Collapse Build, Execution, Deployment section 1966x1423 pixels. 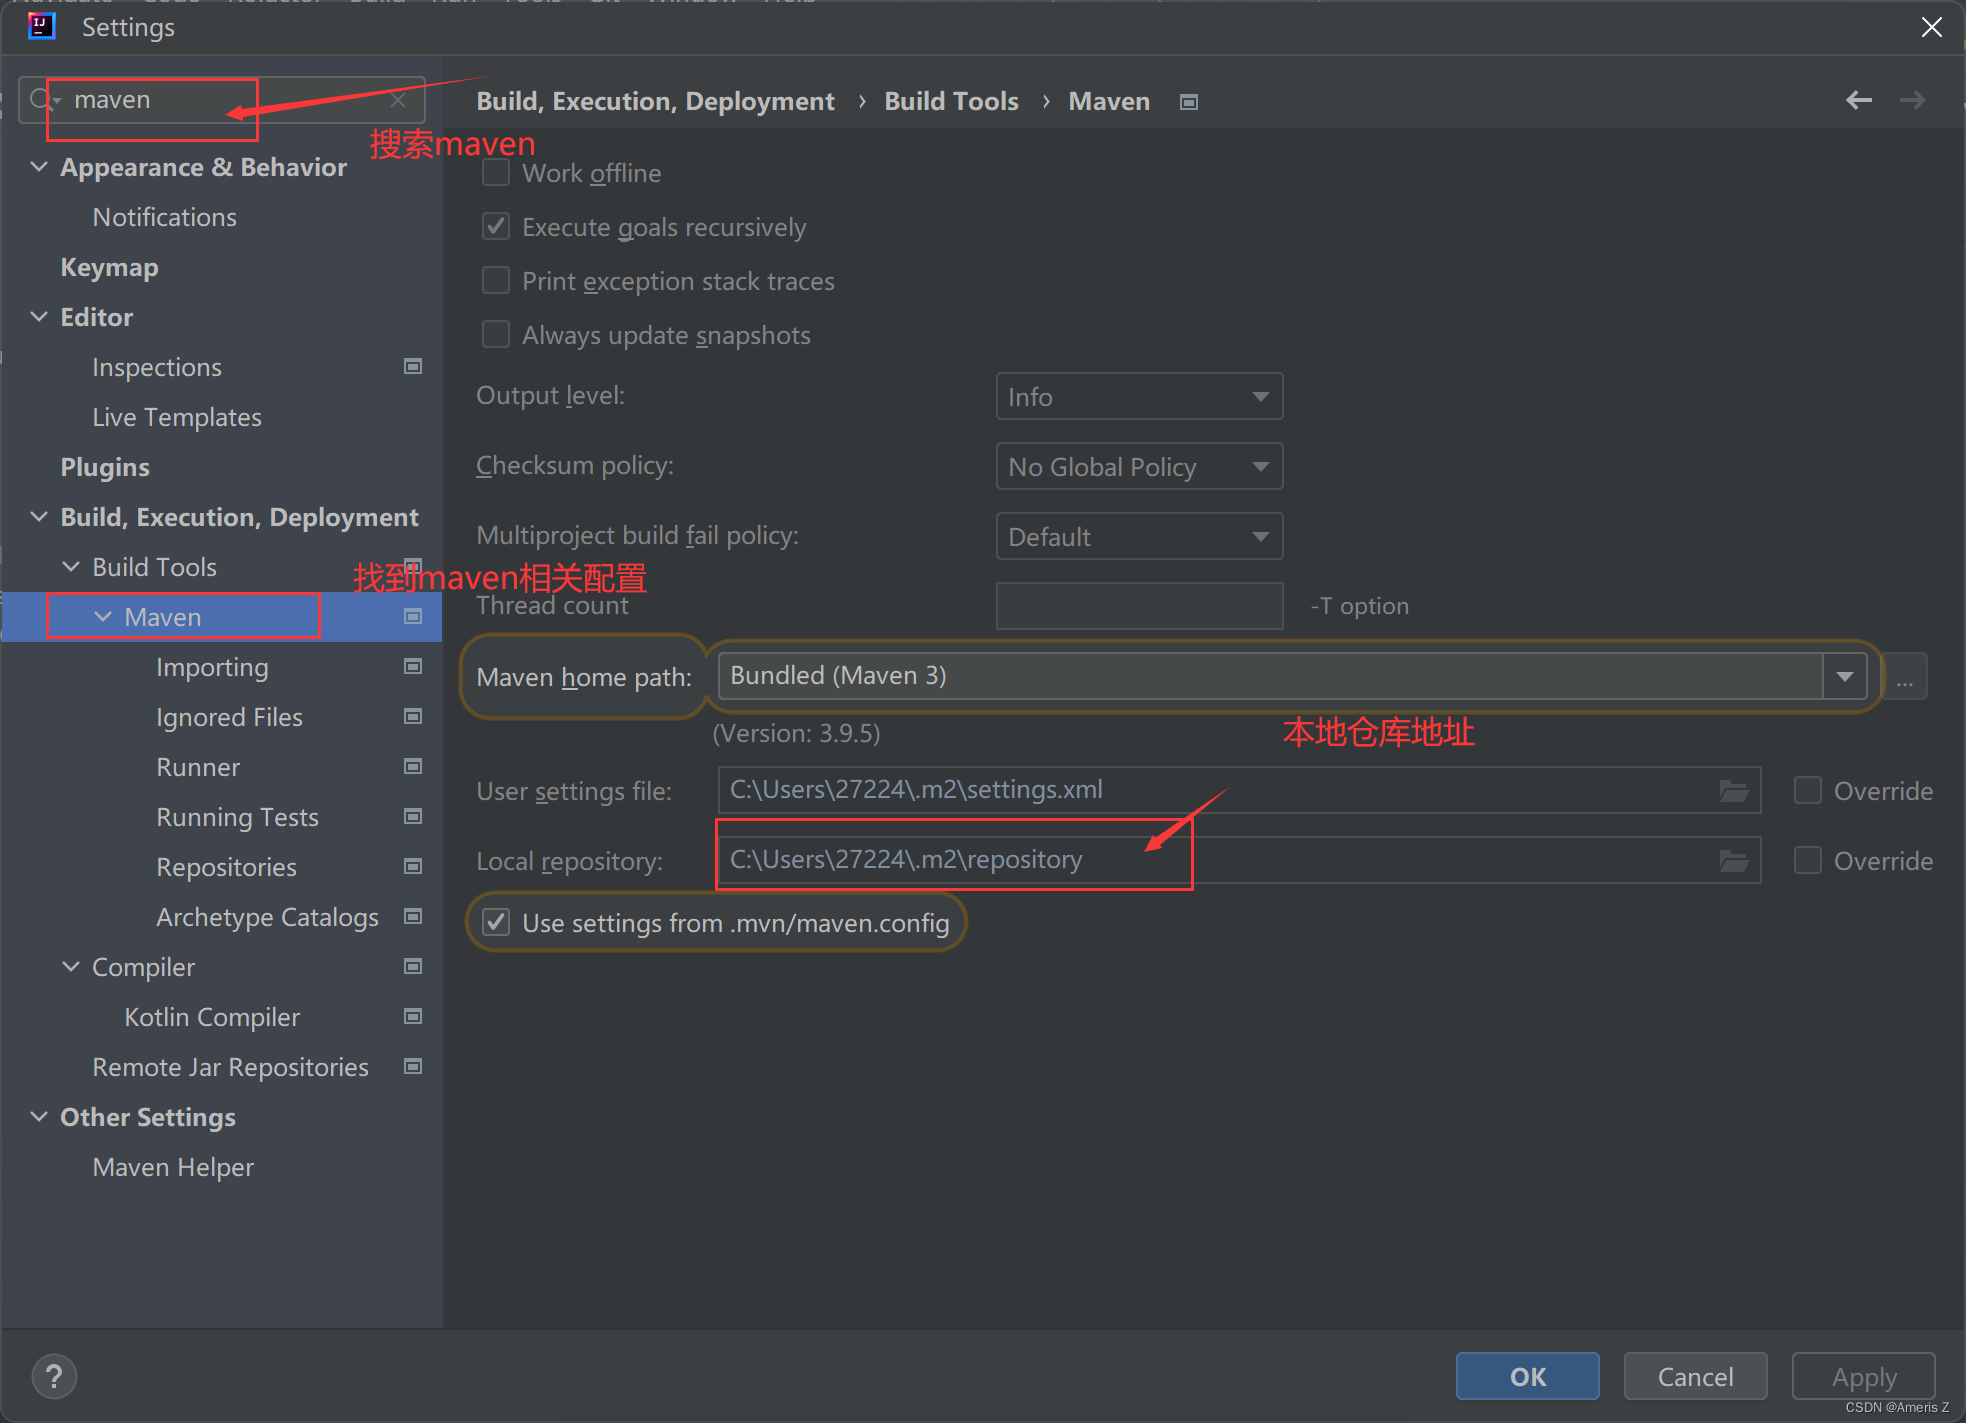(x=39, y=516)
